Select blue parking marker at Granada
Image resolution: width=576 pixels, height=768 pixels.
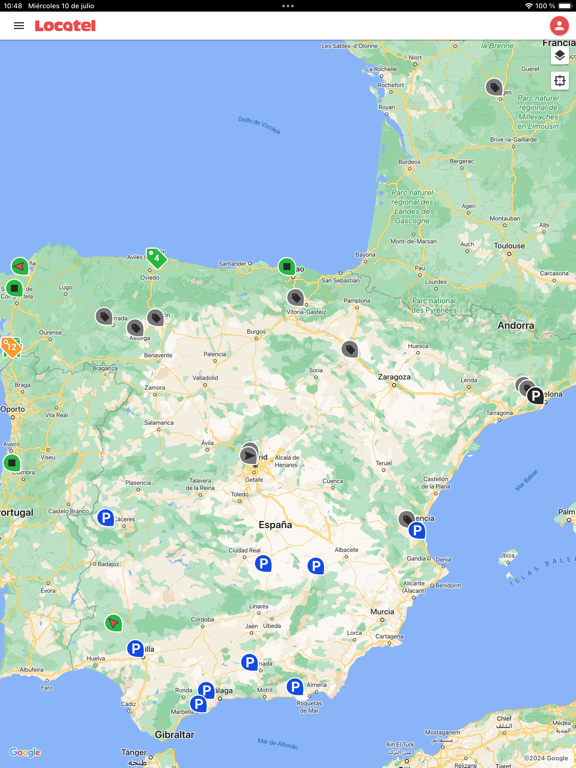click(x=249, y=663)
